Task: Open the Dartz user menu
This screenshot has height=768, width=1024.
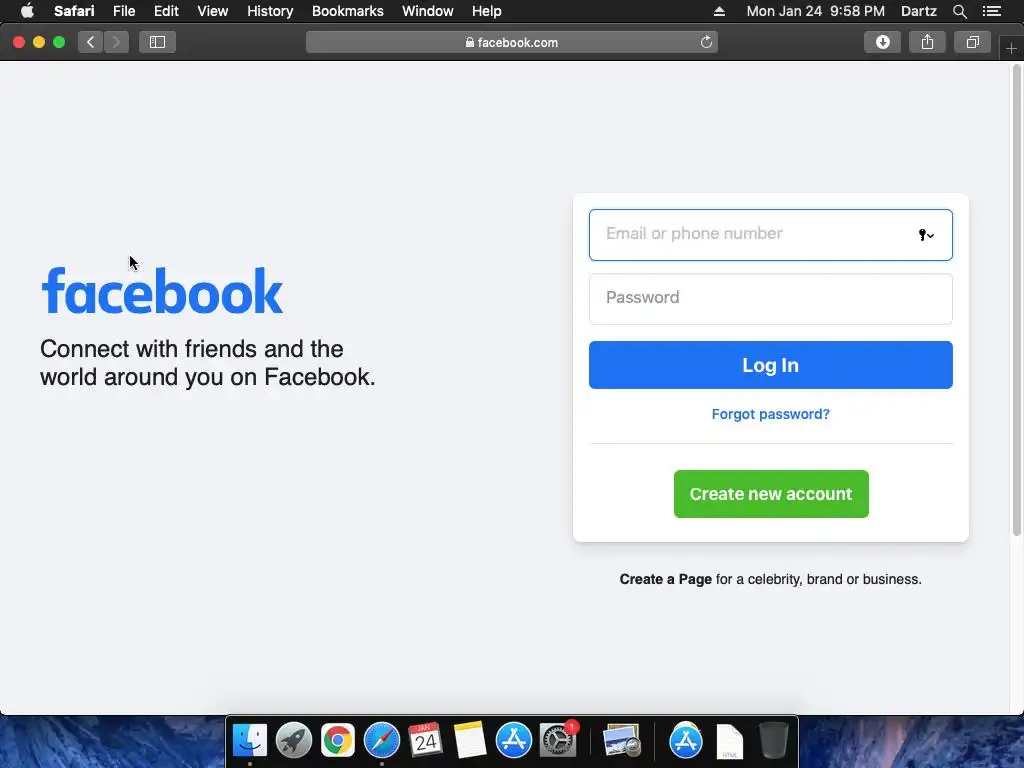Action: (x=918, y=11)
